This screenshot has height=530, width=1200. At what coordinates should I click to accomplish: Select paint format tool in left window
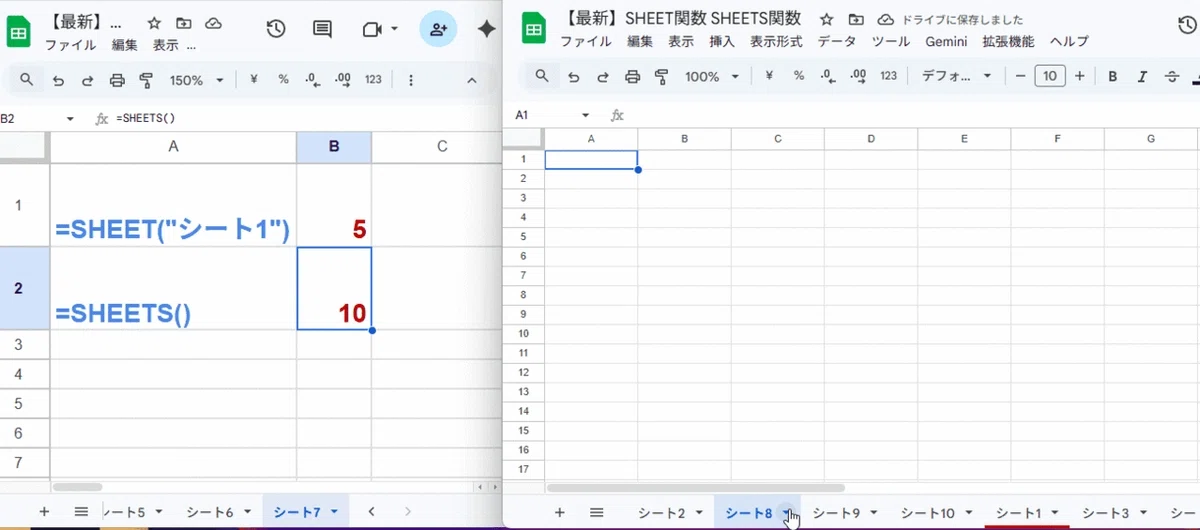tap(147, 80)
